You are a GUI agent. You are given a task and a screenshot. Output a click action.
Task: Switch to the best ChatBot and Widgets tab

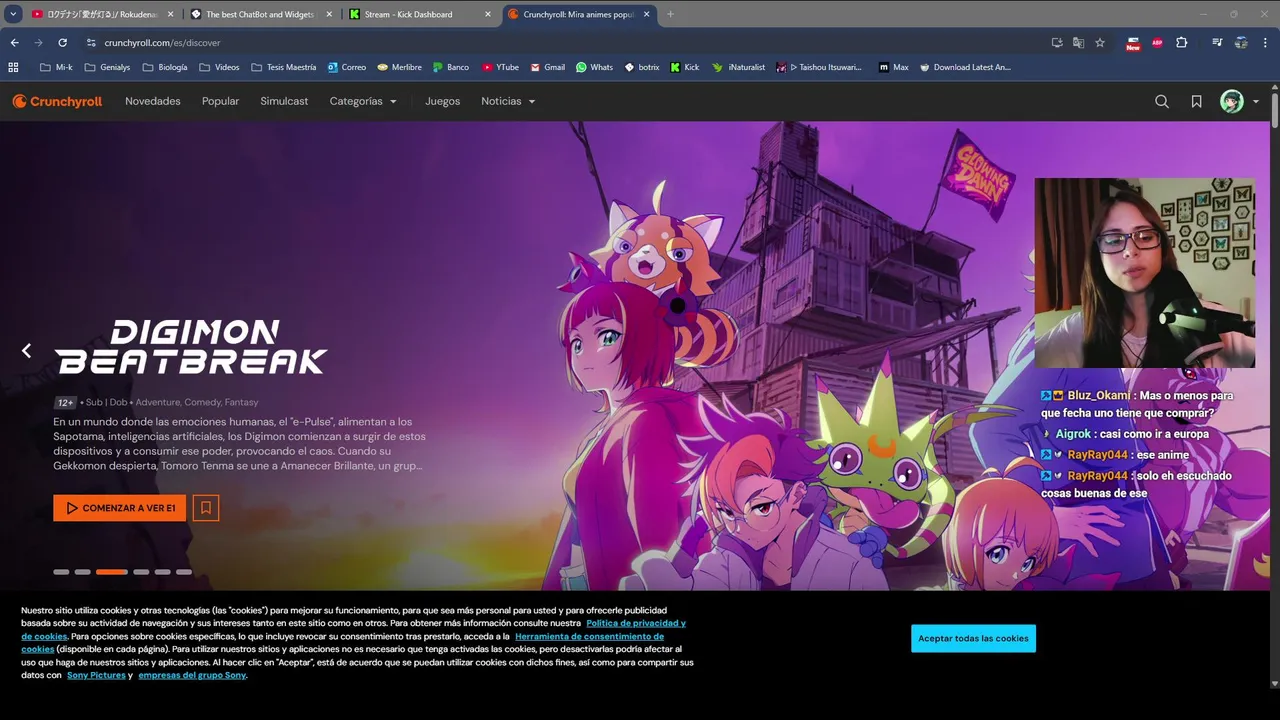coord(261,14)
